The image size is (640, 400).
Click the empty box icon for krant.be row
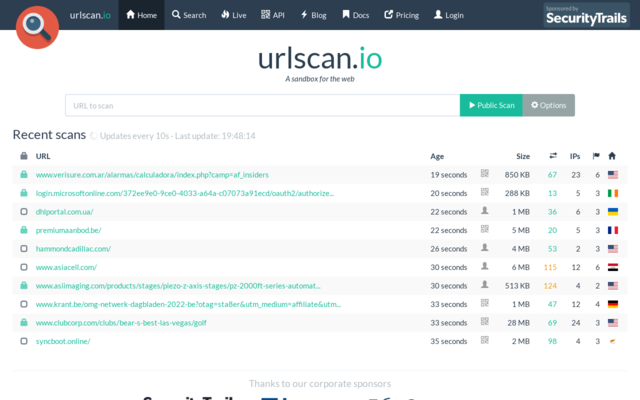point(24,304)
